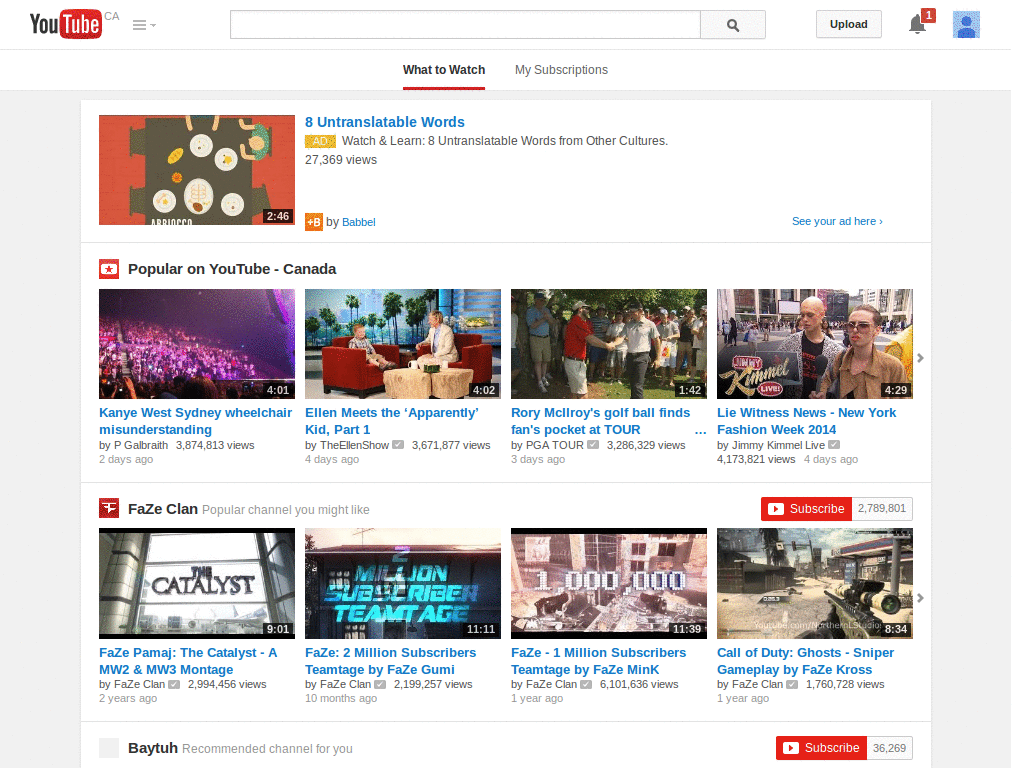Click the Babbel channel icon

tap(314, 222)
